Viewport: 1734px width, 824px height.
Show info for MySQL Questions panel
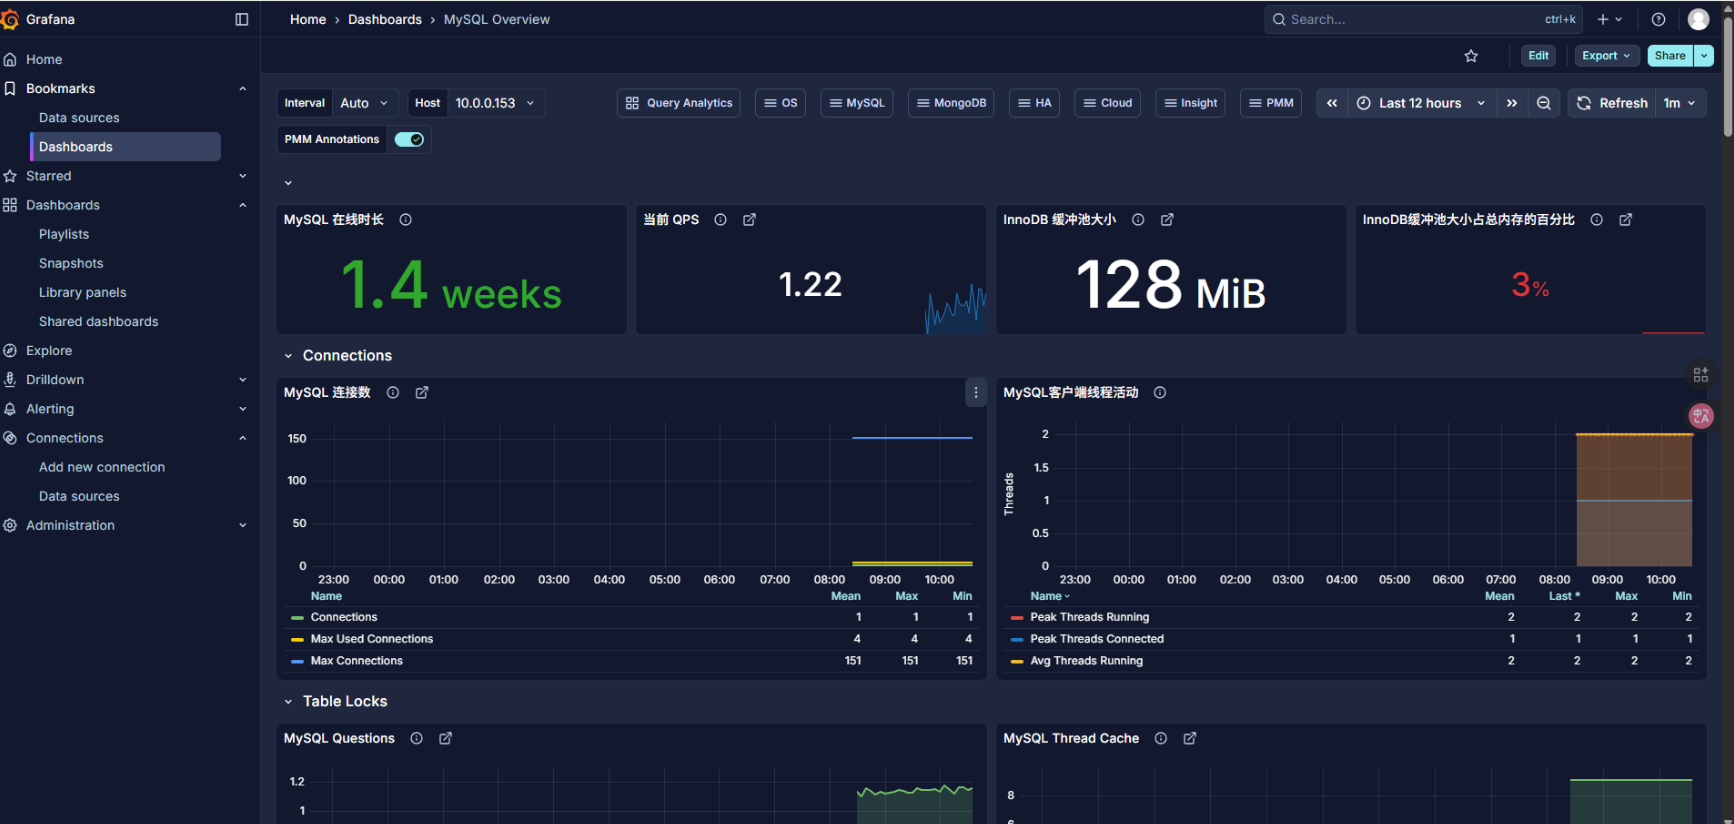point(417,739)
